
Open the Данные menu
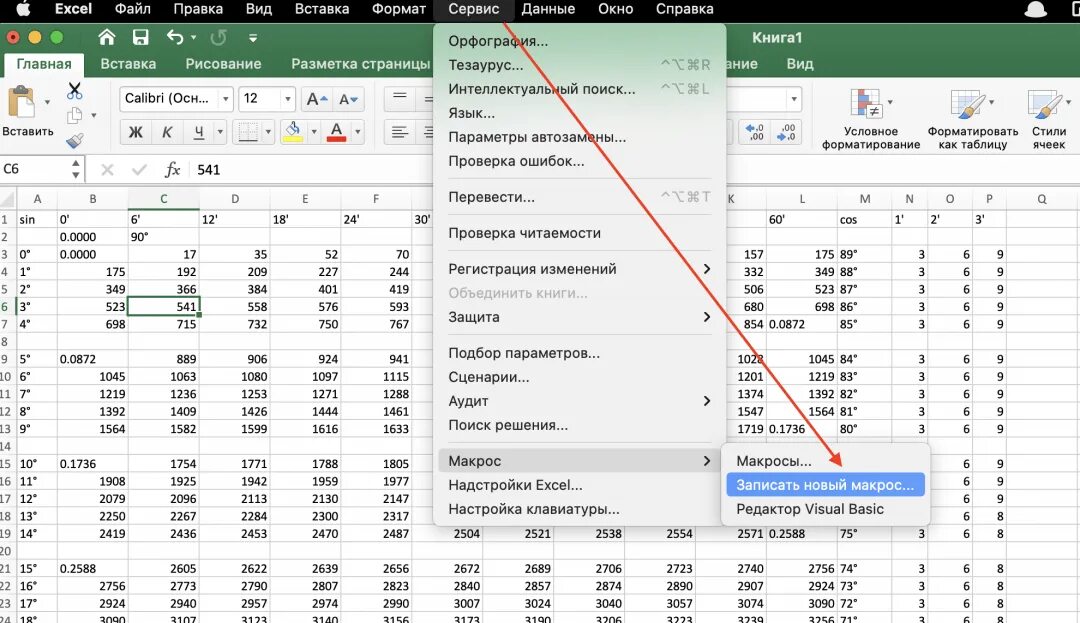click(x=546, y=8)
